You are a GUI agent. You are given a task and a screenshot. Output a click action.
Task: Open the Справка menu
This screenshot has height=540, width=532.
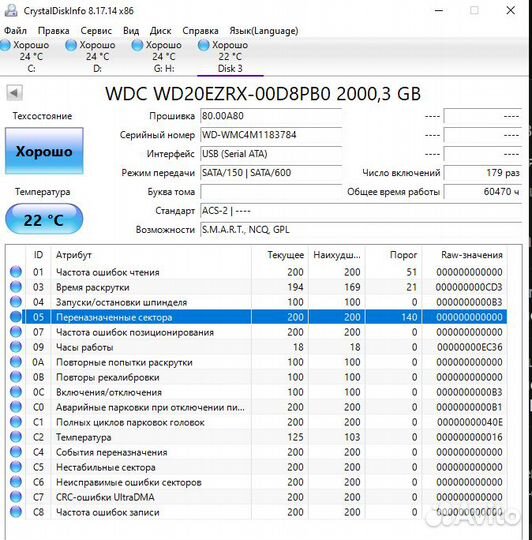(200, 31)
